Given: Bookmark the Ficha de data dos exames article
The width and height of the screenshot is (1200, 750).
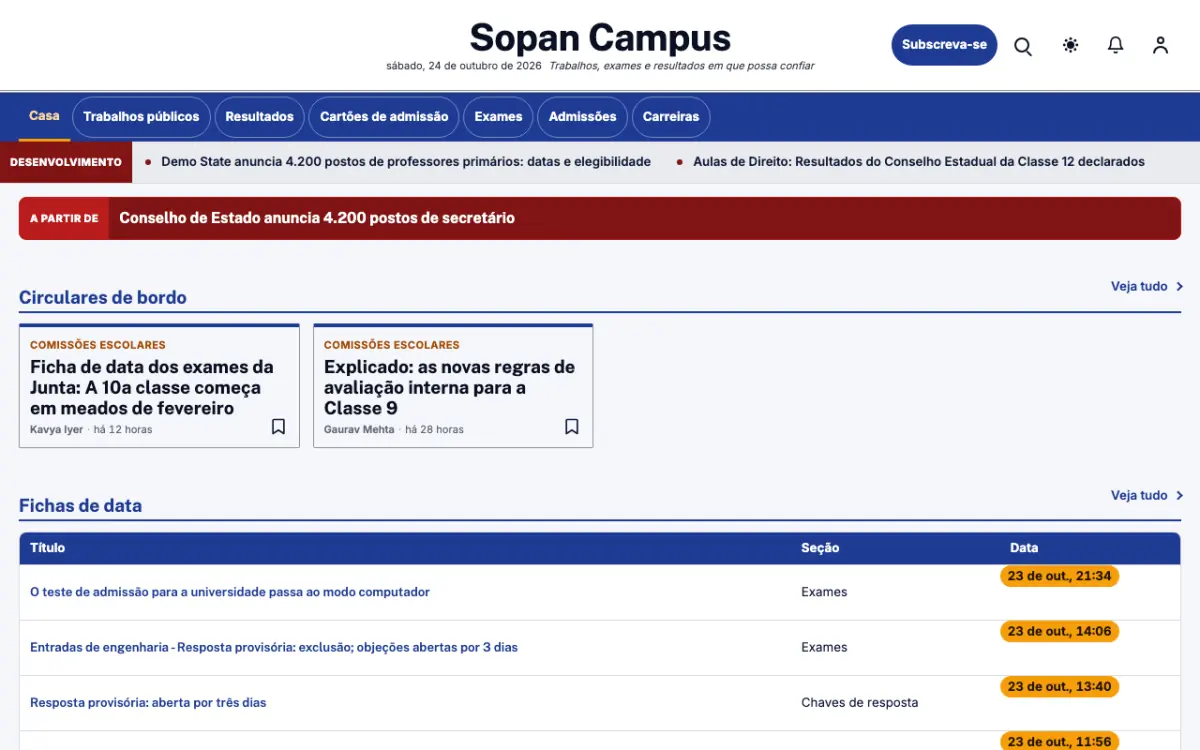Looking at the screenshot, I should [278, 427].
